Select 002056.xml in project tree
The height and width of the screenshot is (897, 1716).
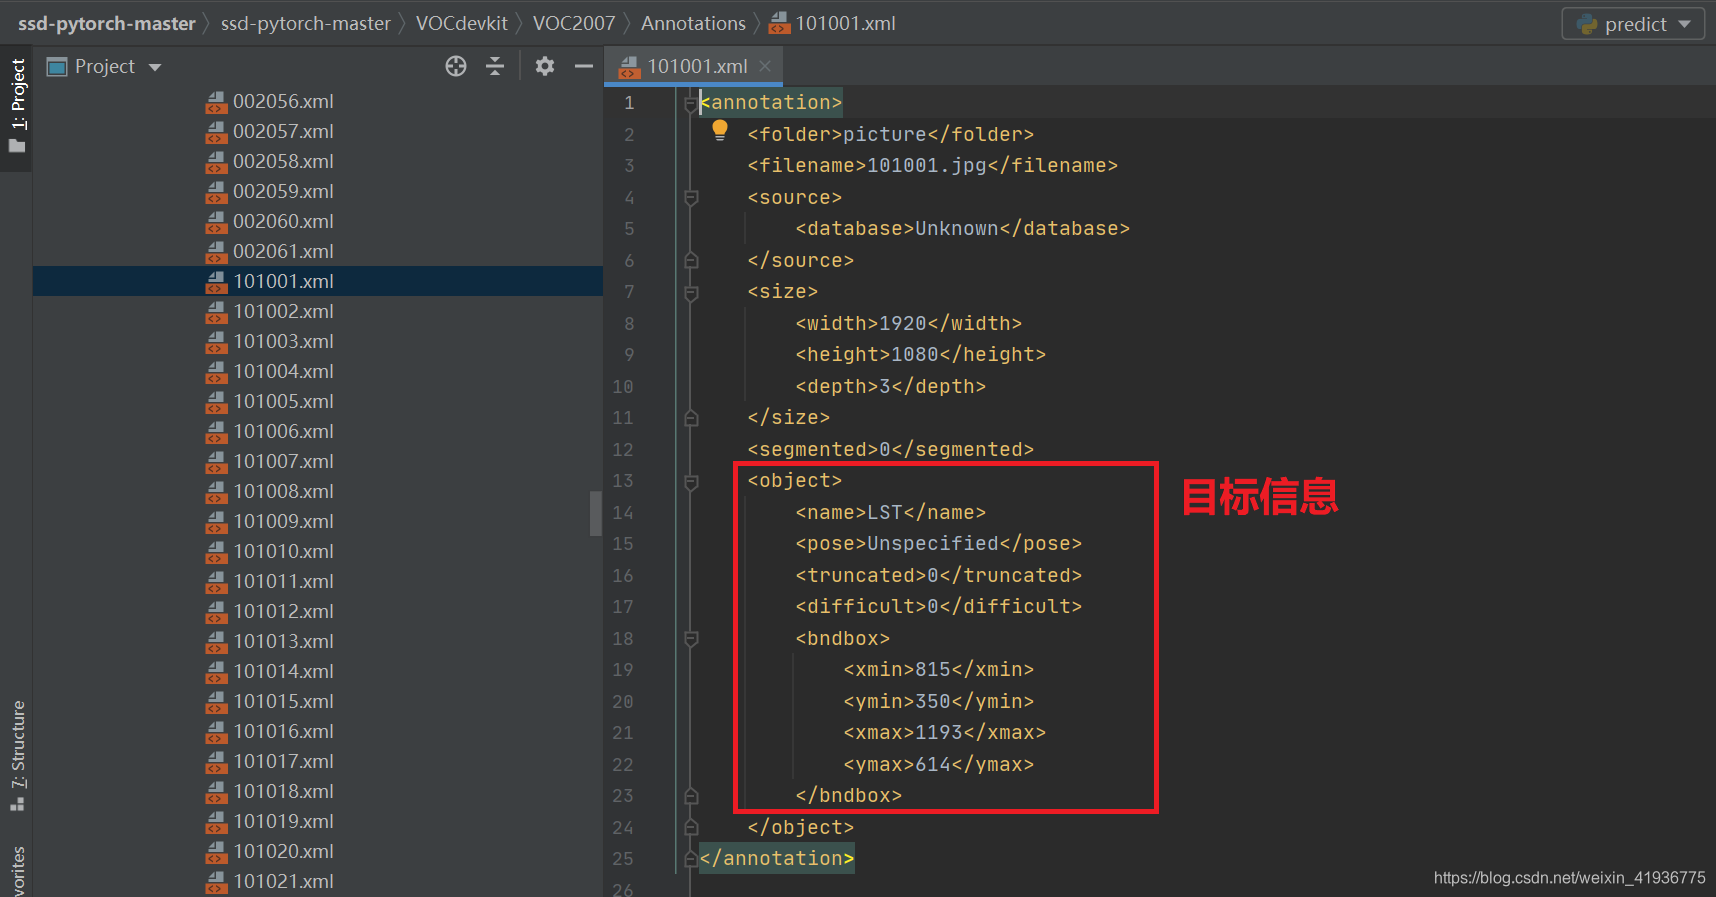tap(283, 101)
